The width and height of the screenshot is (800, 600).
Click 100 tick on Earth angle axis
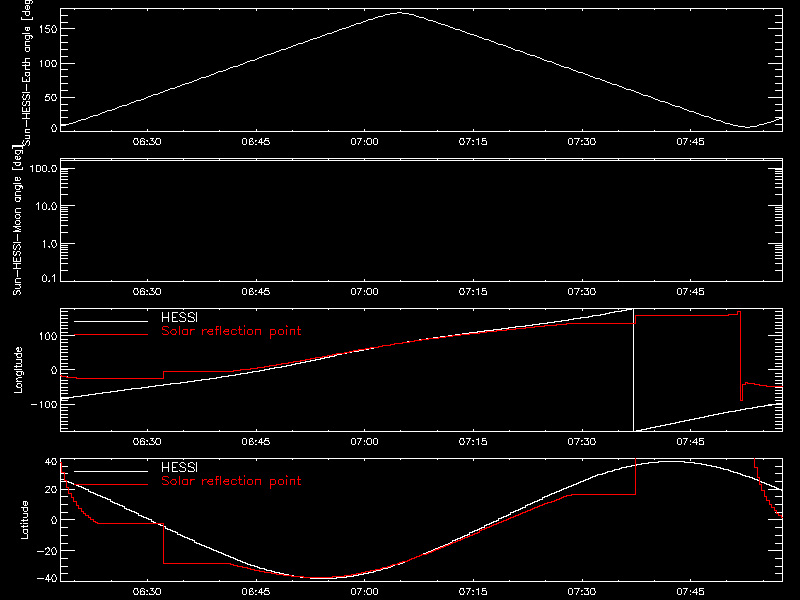coord(48,64)
